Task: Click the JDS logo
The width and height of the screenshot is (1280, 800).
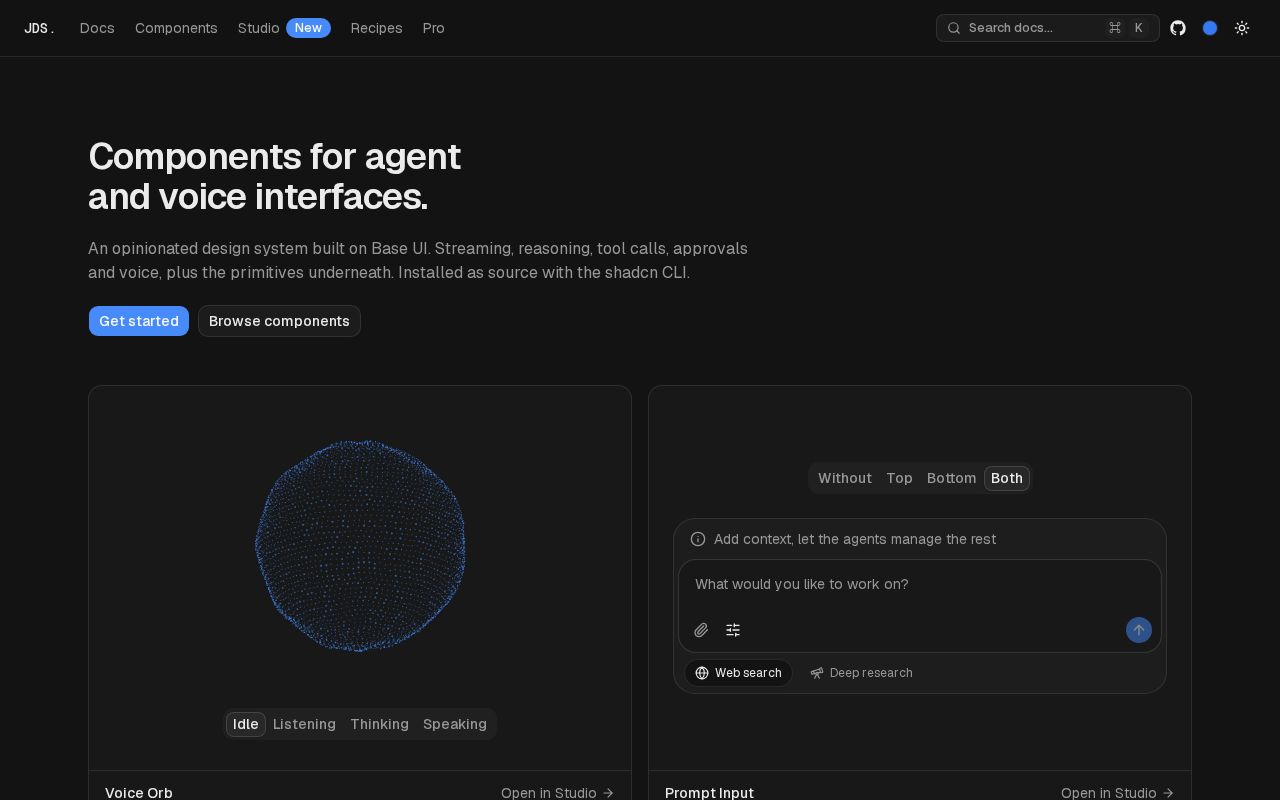Action: [x=39, y=28]
